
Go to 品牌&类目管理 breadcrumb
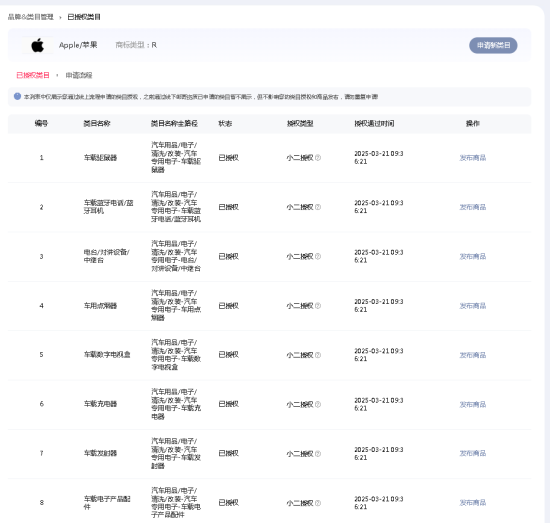coord(31,17)
